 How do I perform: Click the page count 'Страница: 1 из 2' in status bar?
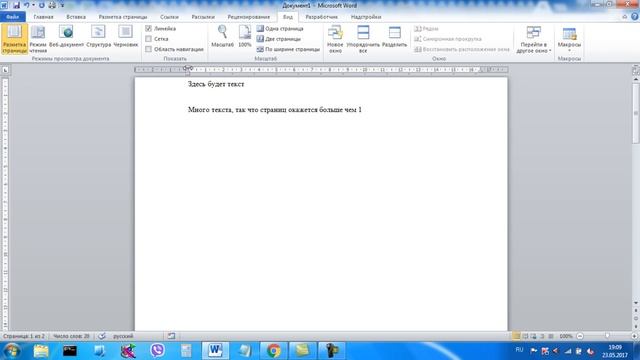point(24,336)
